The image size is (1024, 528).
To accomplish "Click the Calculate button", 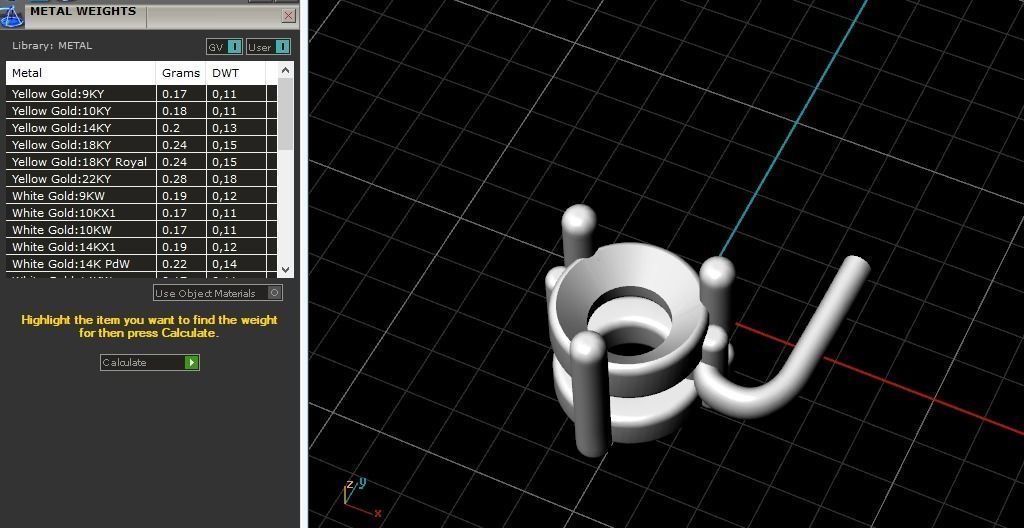I will [x=150, y=362].
